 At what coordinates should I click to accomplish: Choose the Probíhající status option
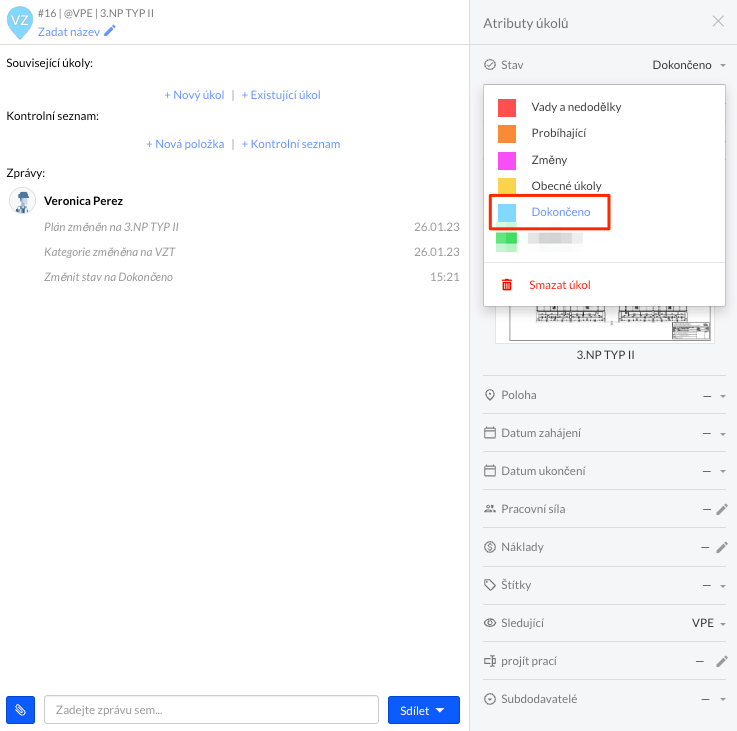558,133
